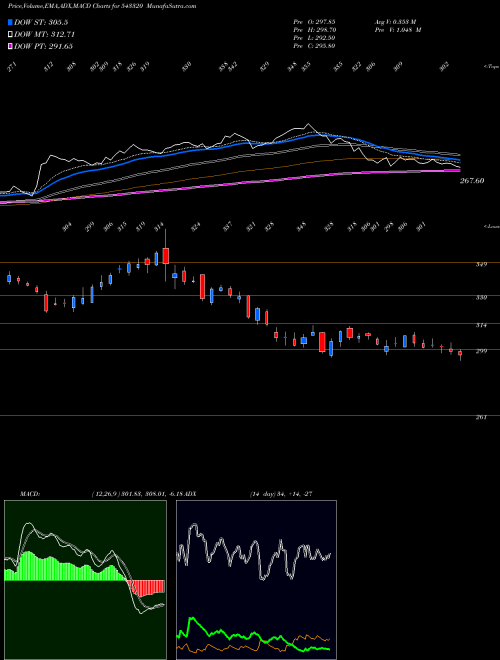Select the 'DOW PT: 291.65' legend text
500x660 pixels.
(x=43, y=46)
